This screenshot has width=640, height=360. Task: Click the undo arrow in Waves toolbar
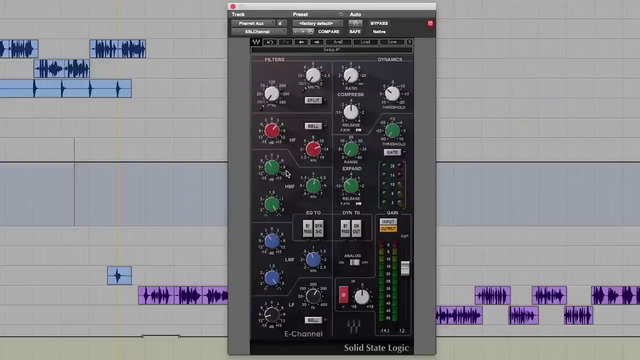pos(269,42)
